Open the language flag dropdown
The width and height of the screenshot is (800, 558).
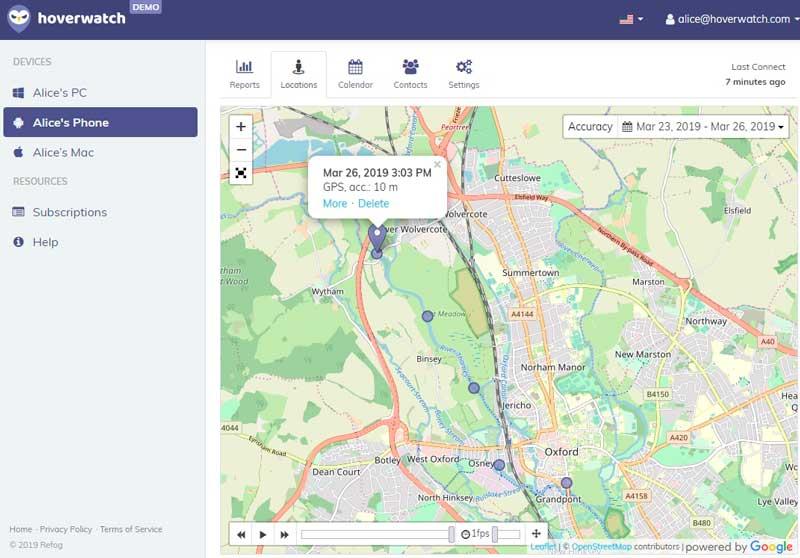tap(631, 19)
